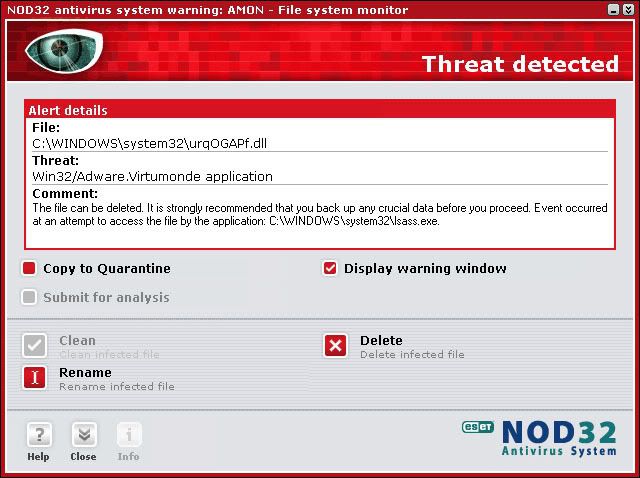Click the greyed Info icon
640x478 pixels.
[x=129, y=435]
